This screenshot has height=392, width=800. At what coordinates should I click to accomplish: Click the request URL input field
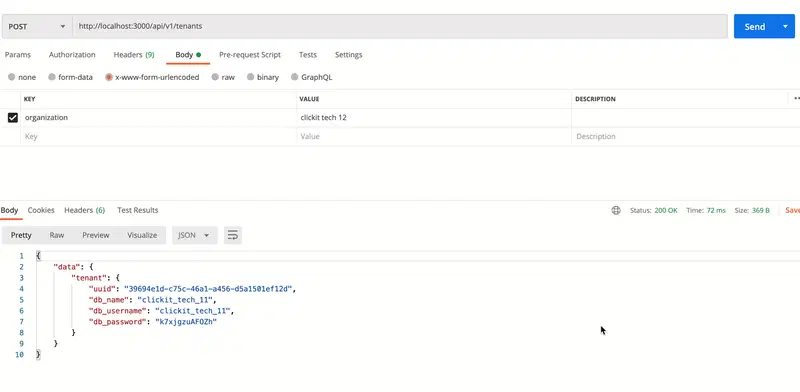(400, 27)
